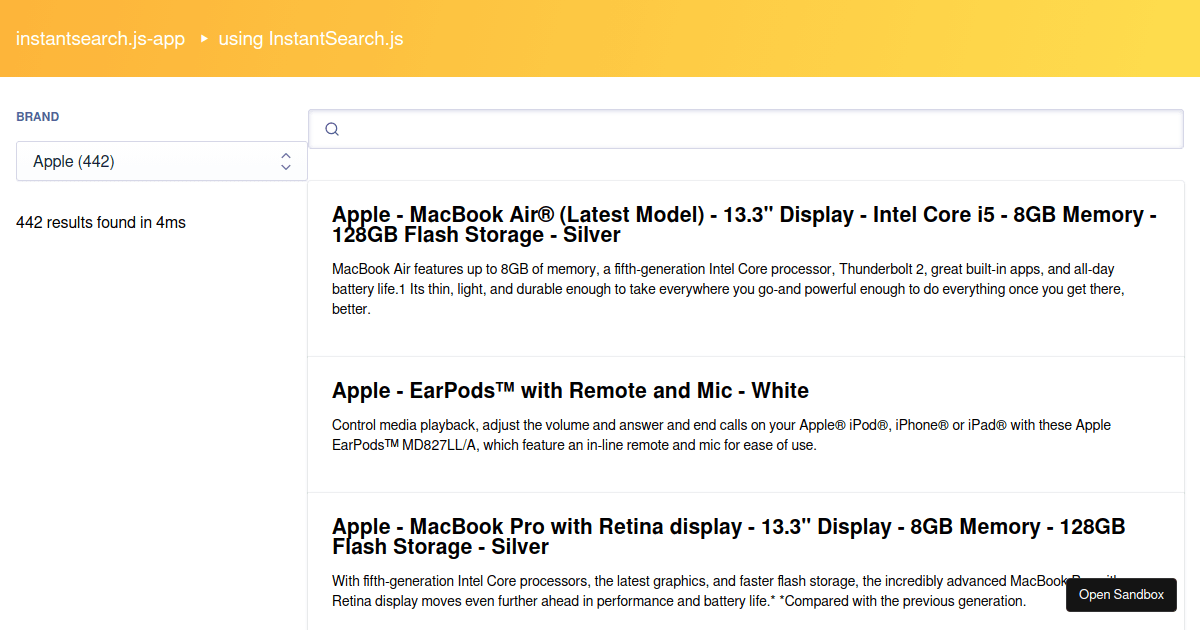Click the triangle separator icon in header

(204, 39)
